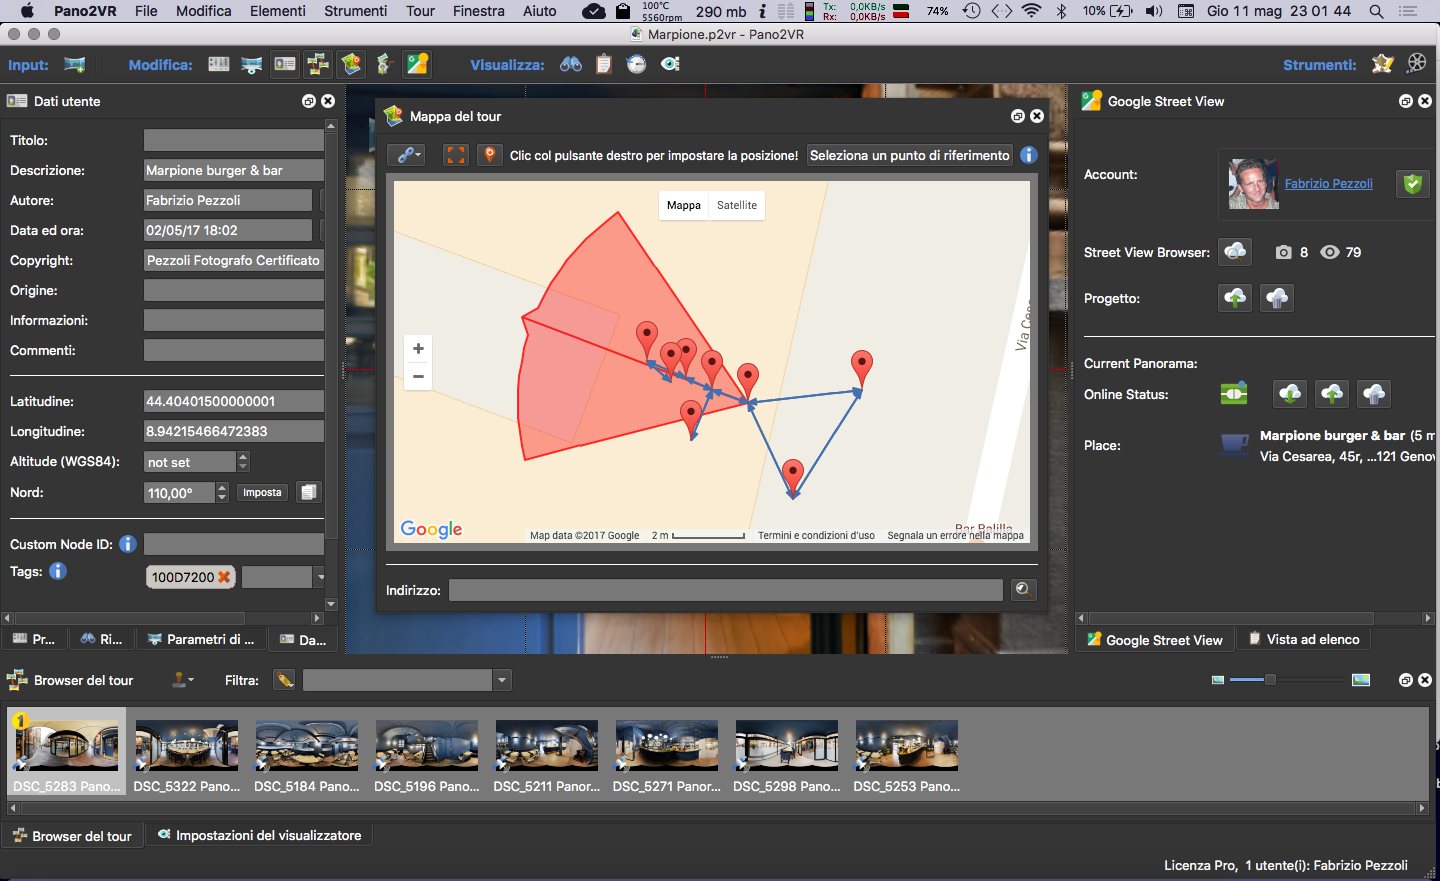The image size is (1440, 881).
Task: Switch to Impostazioni del visualizzatore tab
Action: point(259,835)
